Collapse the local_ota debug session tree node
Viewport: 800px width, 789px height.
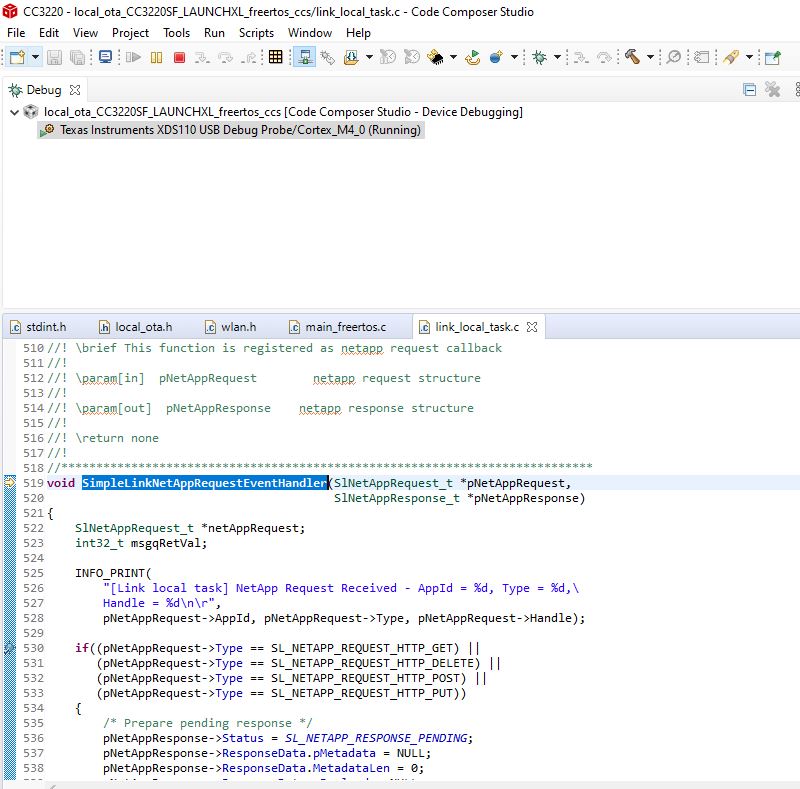[14, 112]
